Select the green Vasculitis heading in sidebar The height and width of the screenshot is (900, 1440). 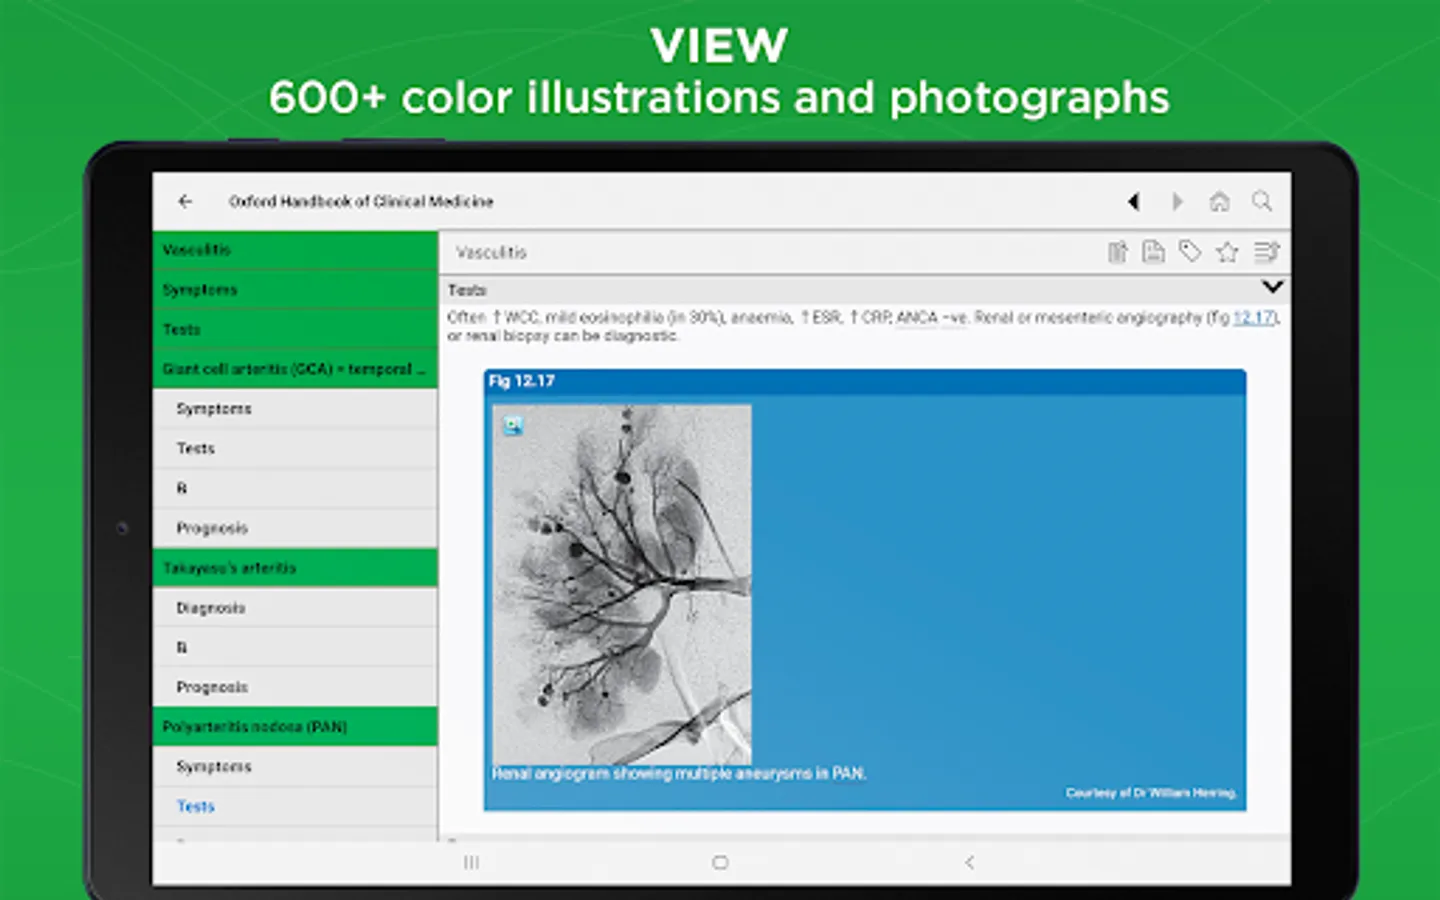pos(295,250)
